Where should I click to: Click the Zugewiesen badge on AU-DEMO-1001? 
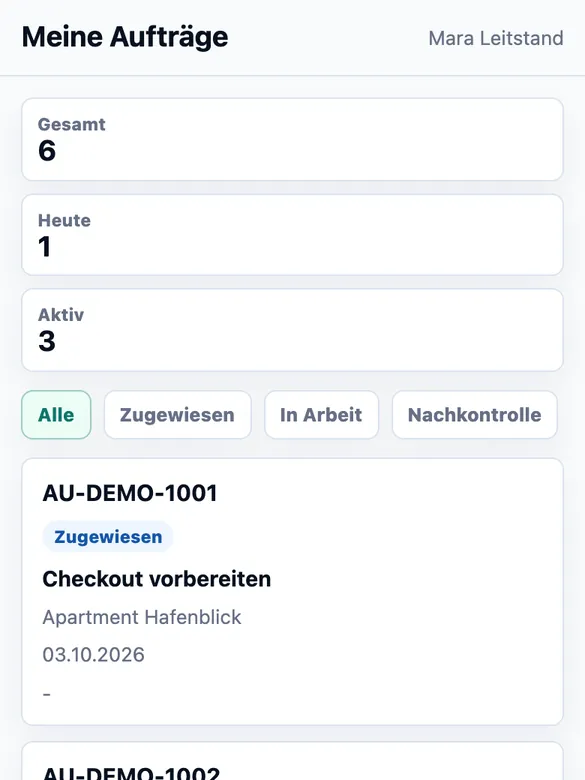pos(108,537)
